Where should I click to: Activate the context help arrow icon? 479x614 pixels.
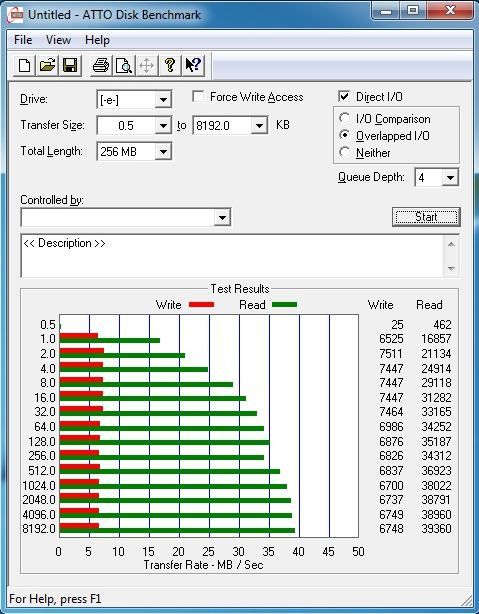pyautogui.click(x=193, y=65)
